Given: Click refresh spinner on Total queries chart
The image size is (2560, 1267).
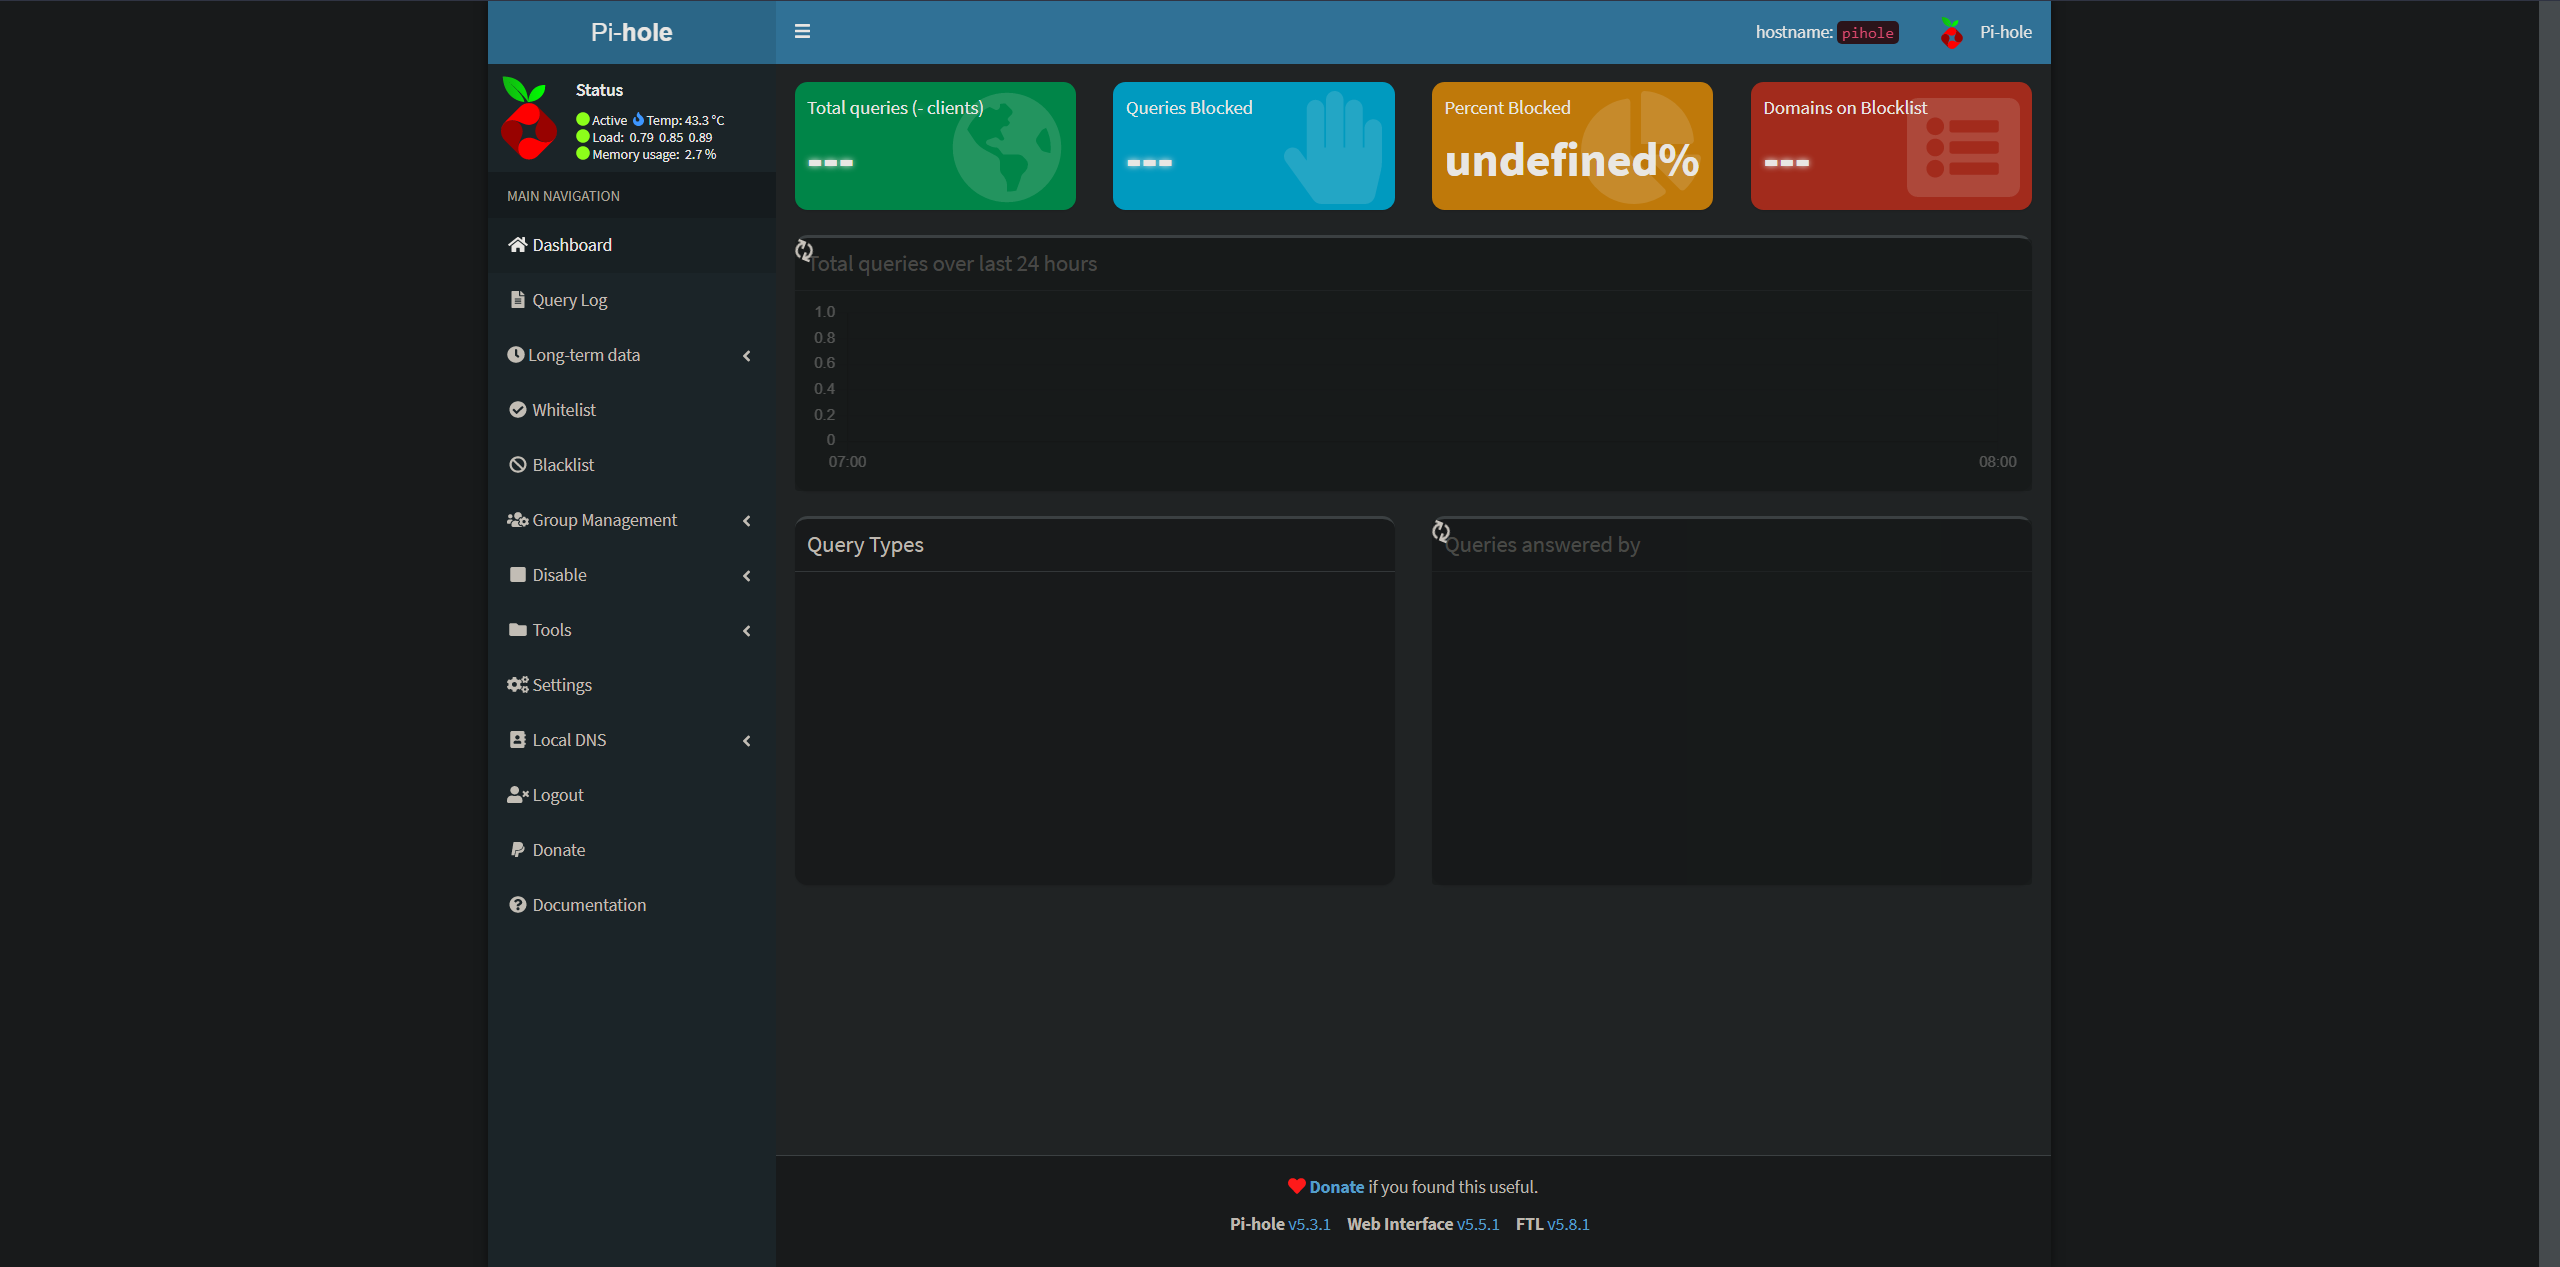Looking at the screenshot, I should click(804, 250).
